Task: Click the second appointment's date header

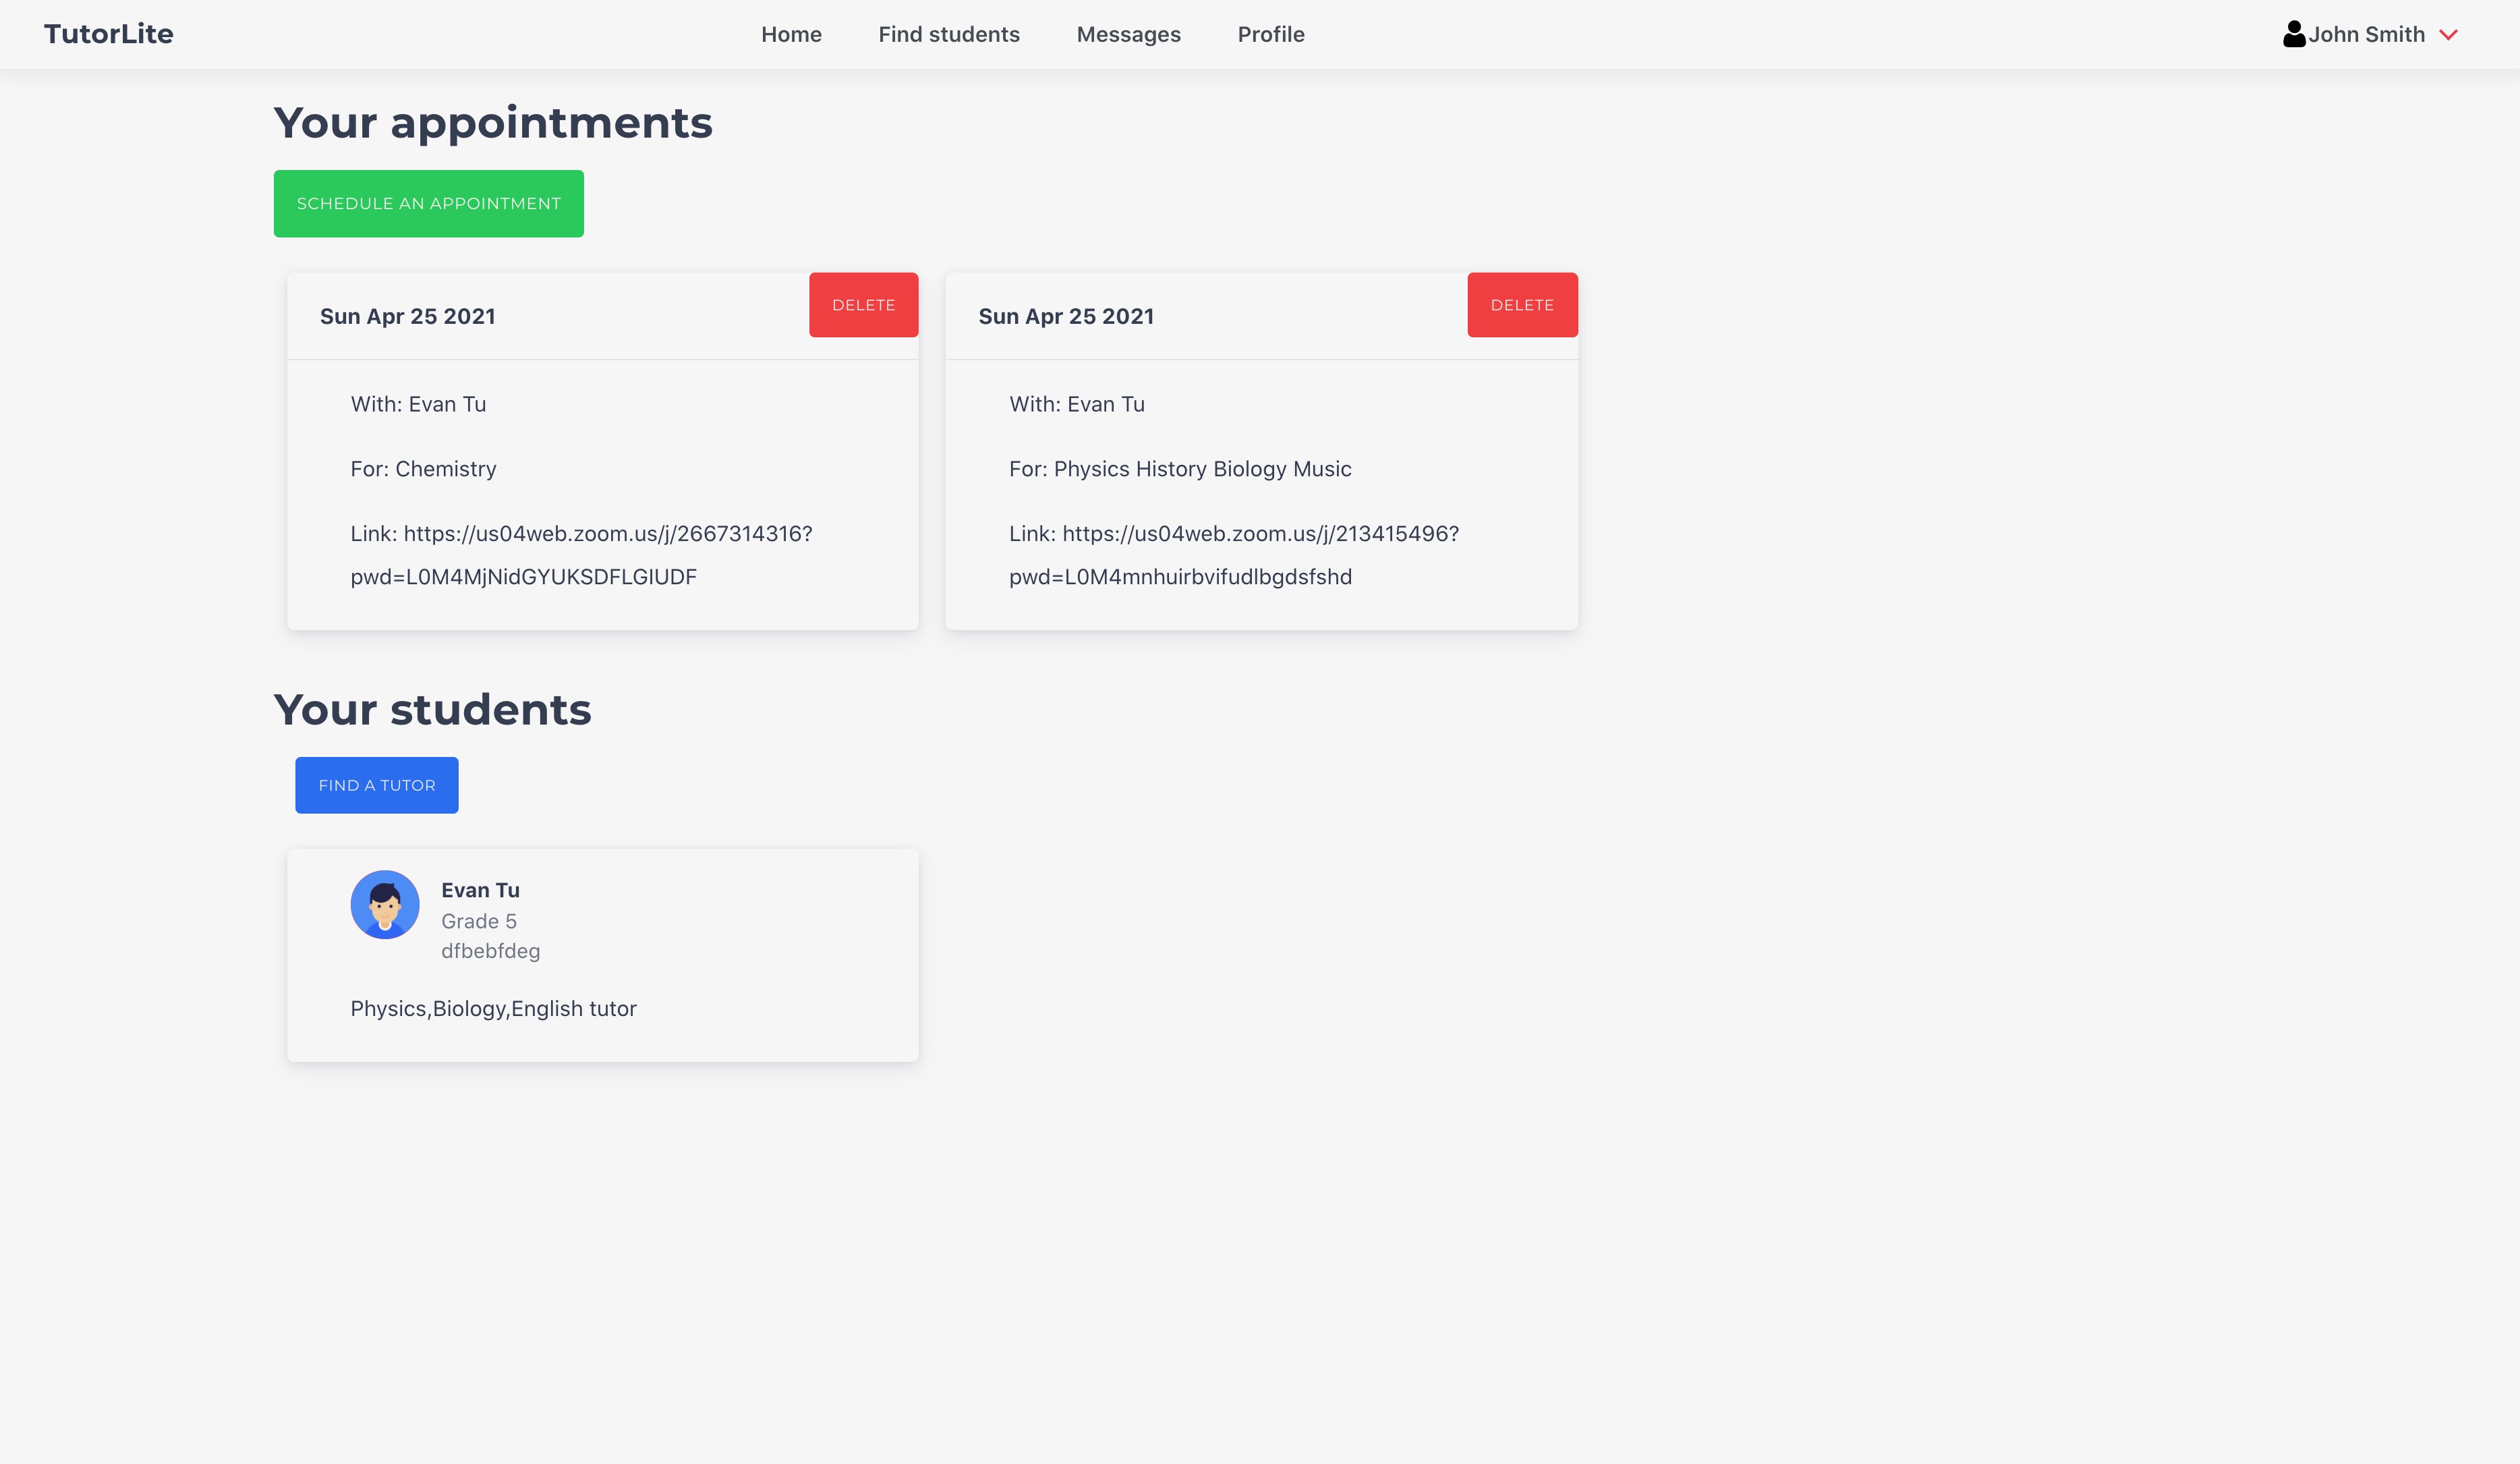Action: 1066,316
